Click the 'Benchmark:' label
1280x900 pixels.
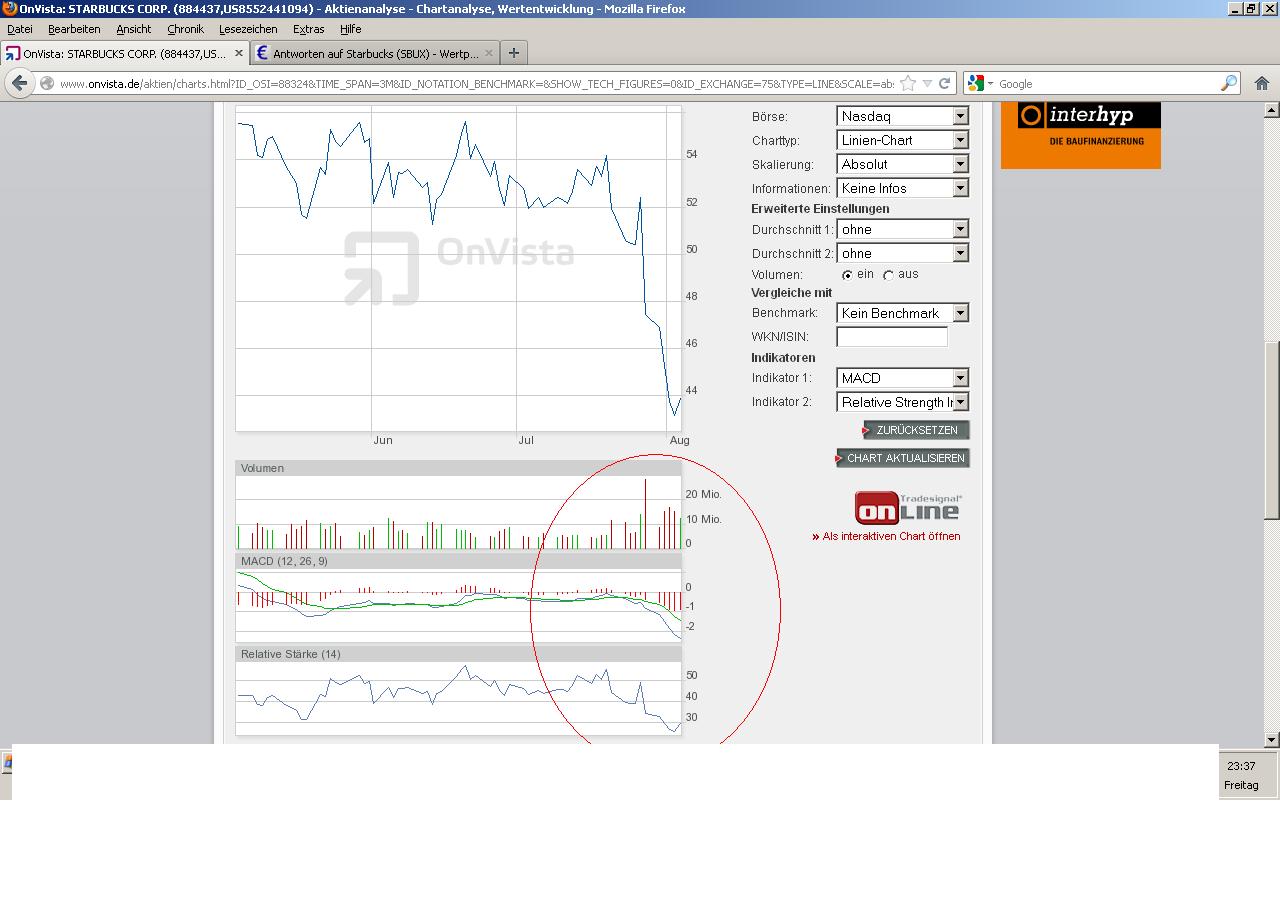785,313
